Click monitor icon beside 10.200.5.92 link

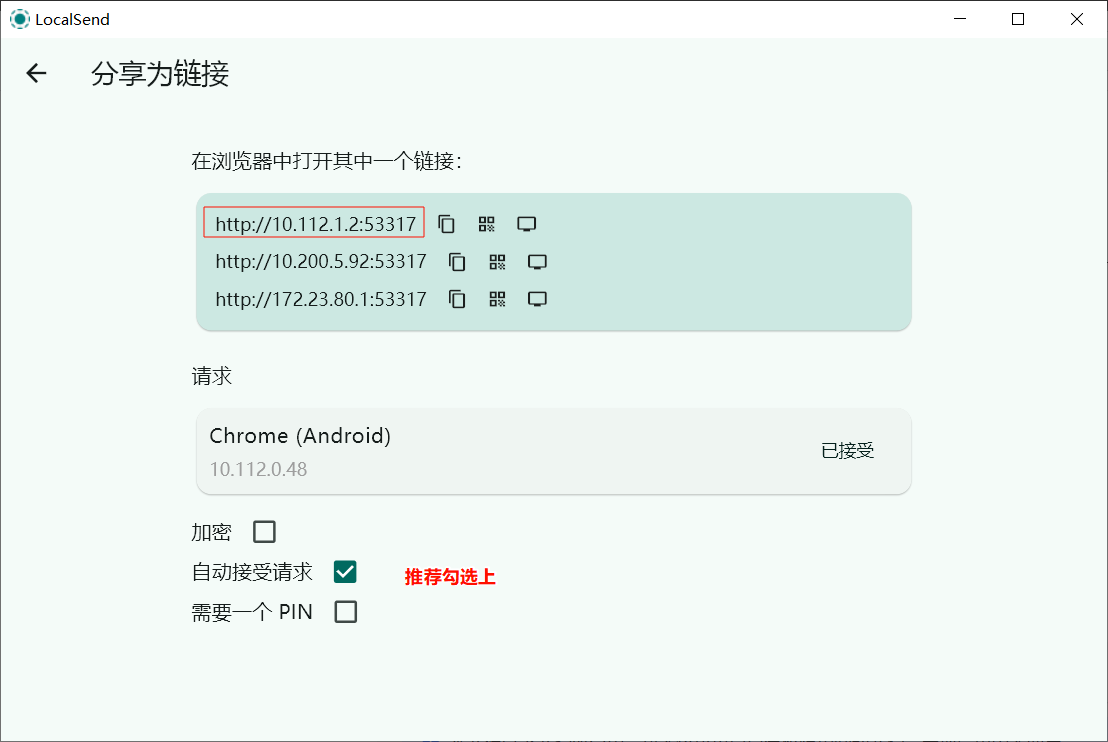point(538,262)
